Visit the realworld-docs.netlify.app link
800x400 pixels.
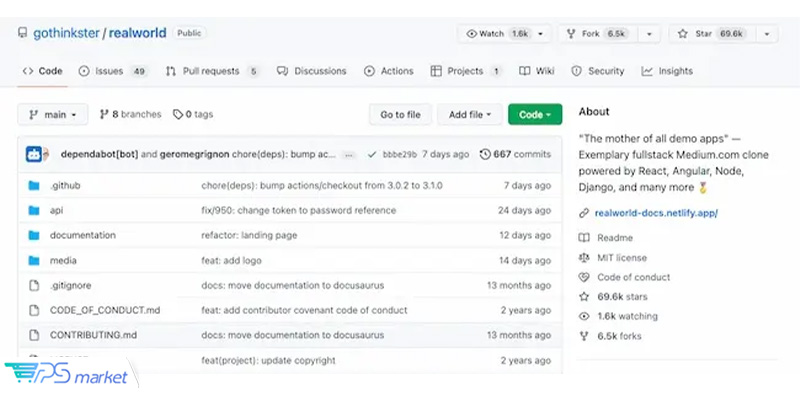click(656, 213)
